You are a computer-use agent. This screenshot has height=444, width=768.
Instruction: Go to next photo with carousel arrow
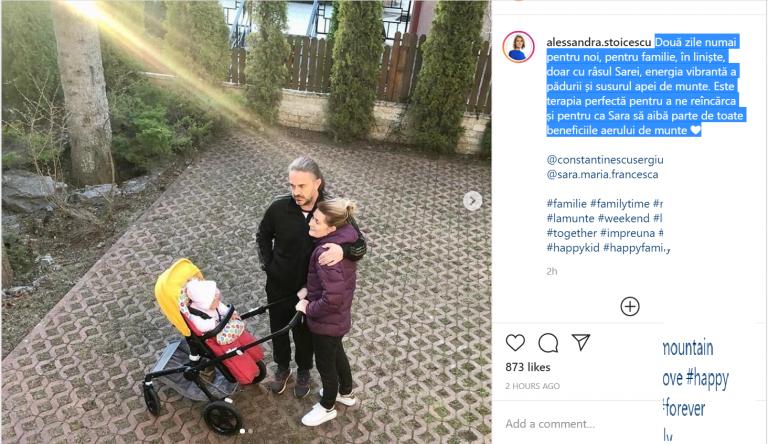[473, 200]
